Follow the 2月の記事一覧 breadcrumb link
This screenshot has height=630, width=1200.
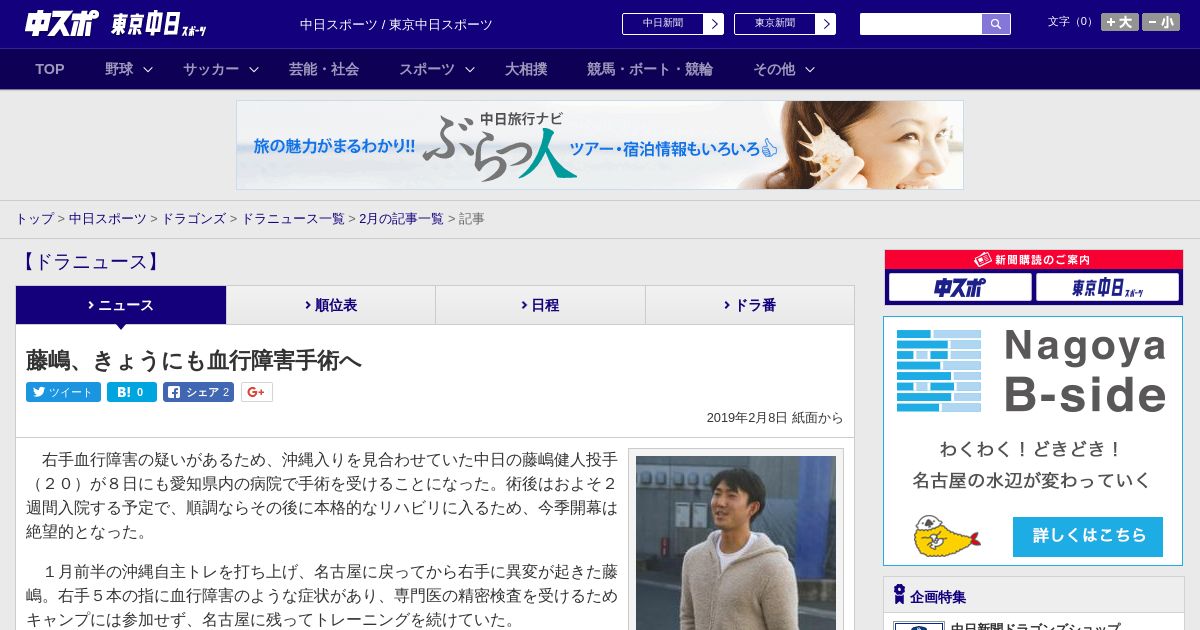(402, 218)
